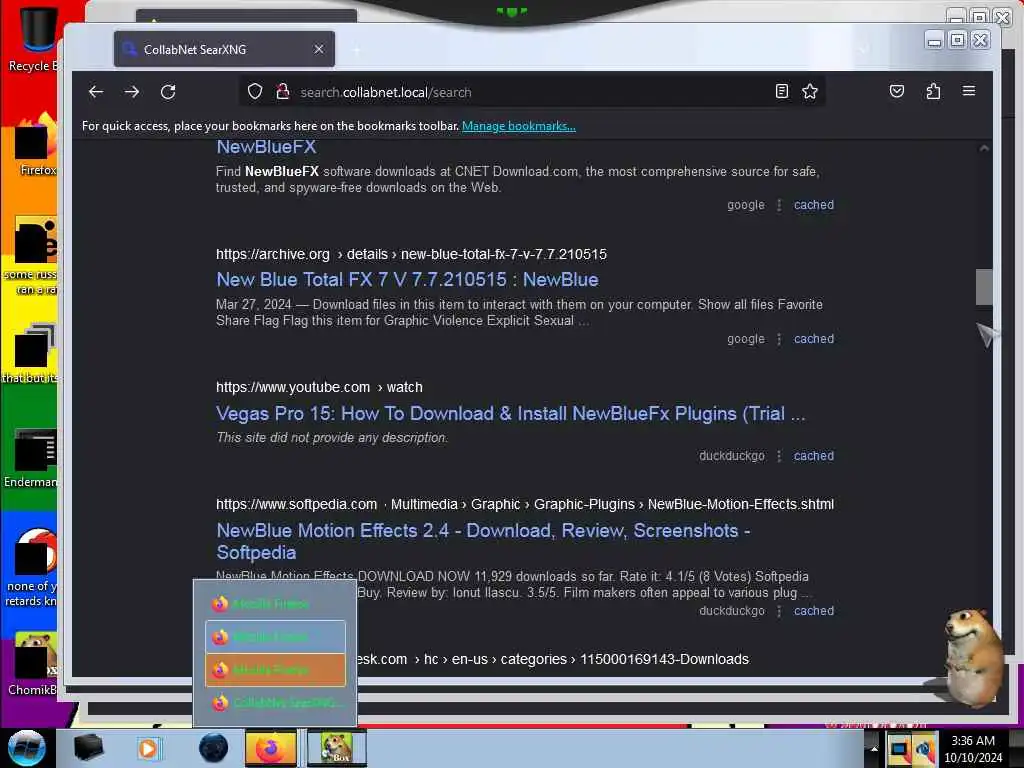The height and width of the screenshot is (768, 1024).
Task: Open the Save to Pocket icon
Action: point(897,91)
